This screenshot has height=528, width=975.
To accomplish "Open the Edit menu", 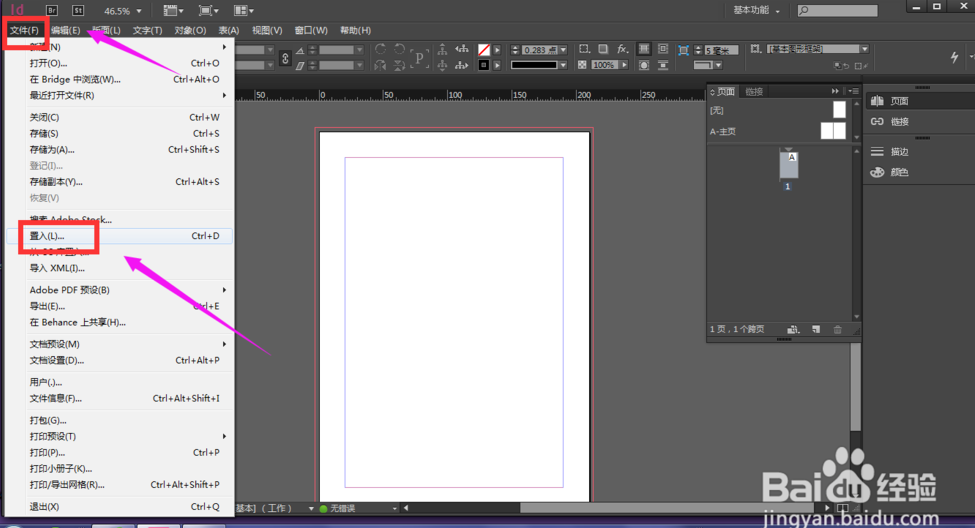I will click(x=66, y=30).
